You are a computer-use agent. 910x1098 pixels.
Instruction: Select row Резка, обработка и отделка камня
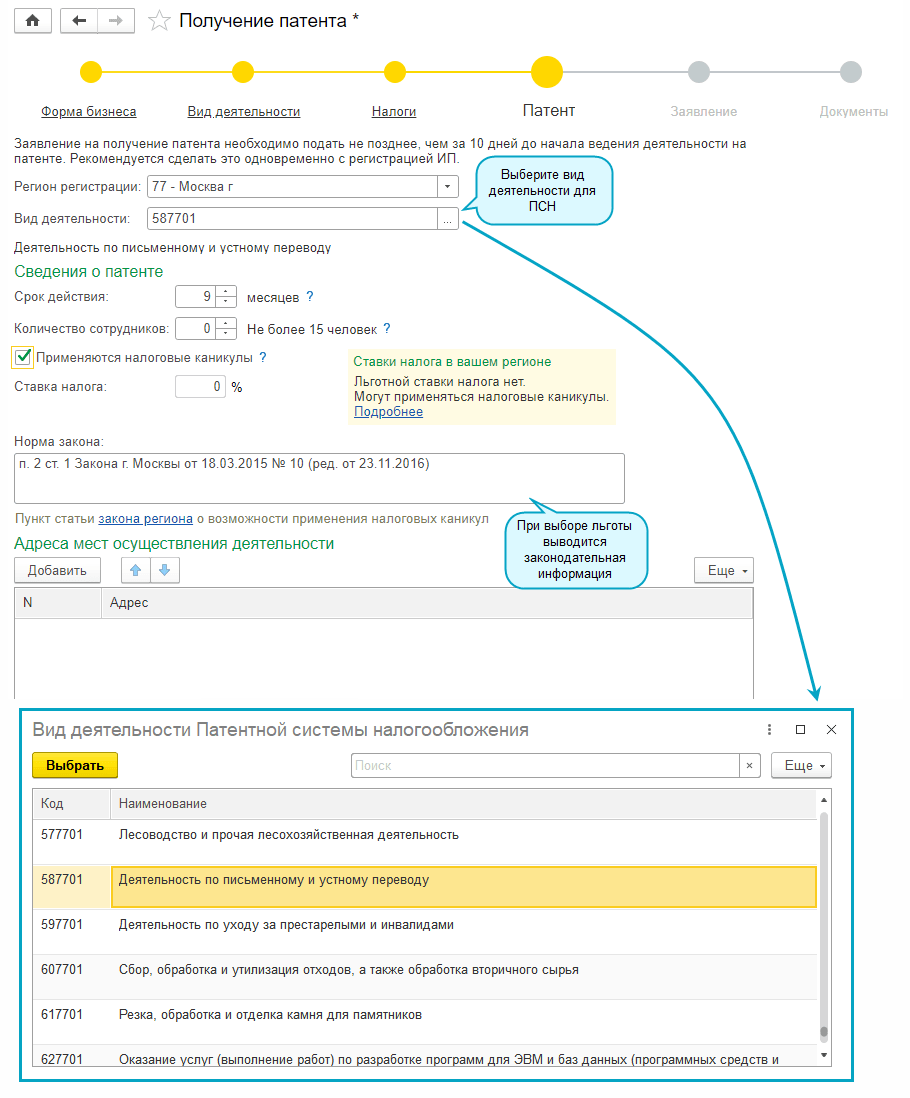click(x=425, y=1022)
